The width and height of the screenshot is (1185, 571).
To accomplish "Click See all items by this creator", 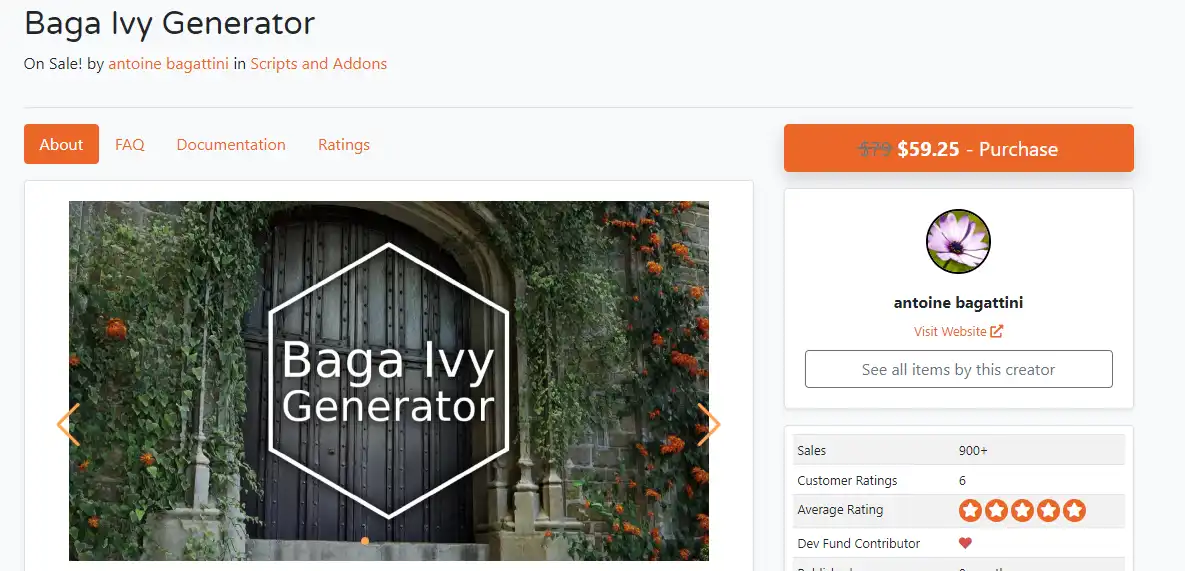I will pyautogui.click(x=958, y=369).
